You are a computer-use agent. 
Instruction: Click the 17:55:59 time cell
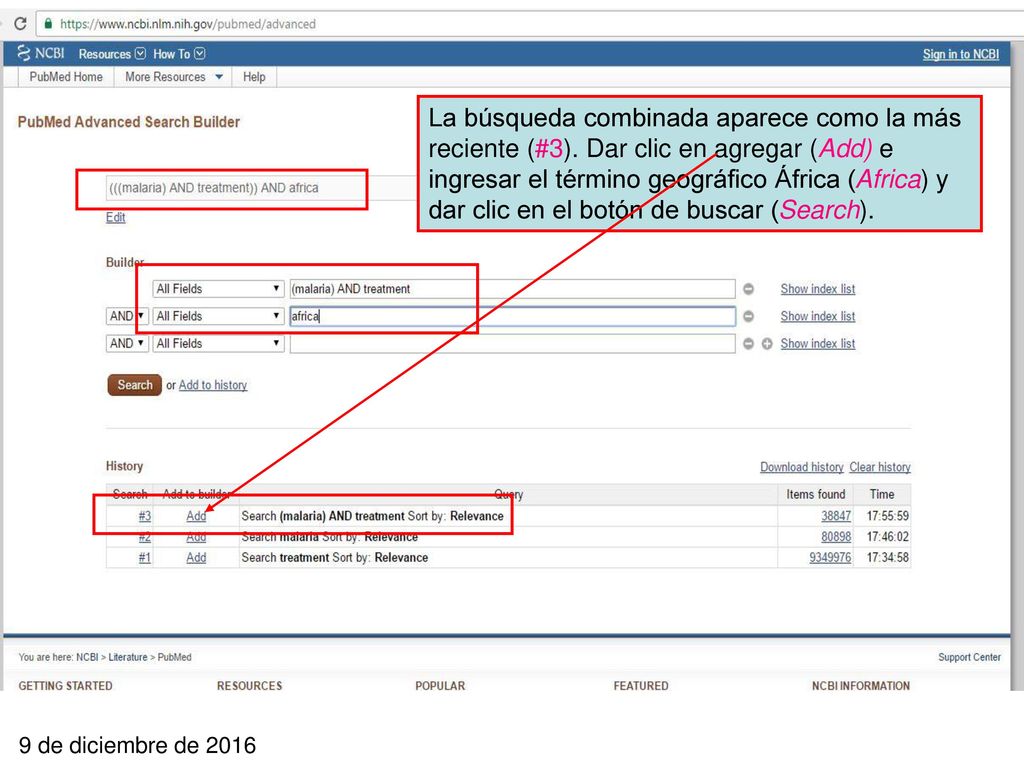coord(888,516)
